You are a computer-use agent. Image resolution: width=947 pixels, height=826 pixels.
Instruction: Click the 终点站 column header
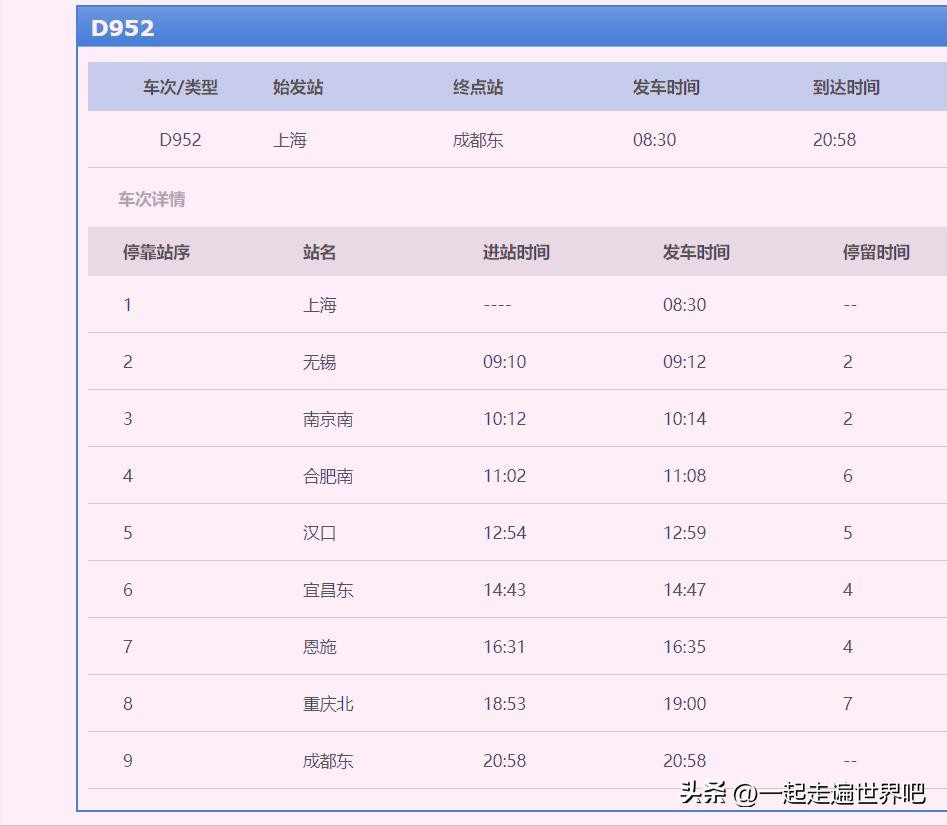point(478,87)
